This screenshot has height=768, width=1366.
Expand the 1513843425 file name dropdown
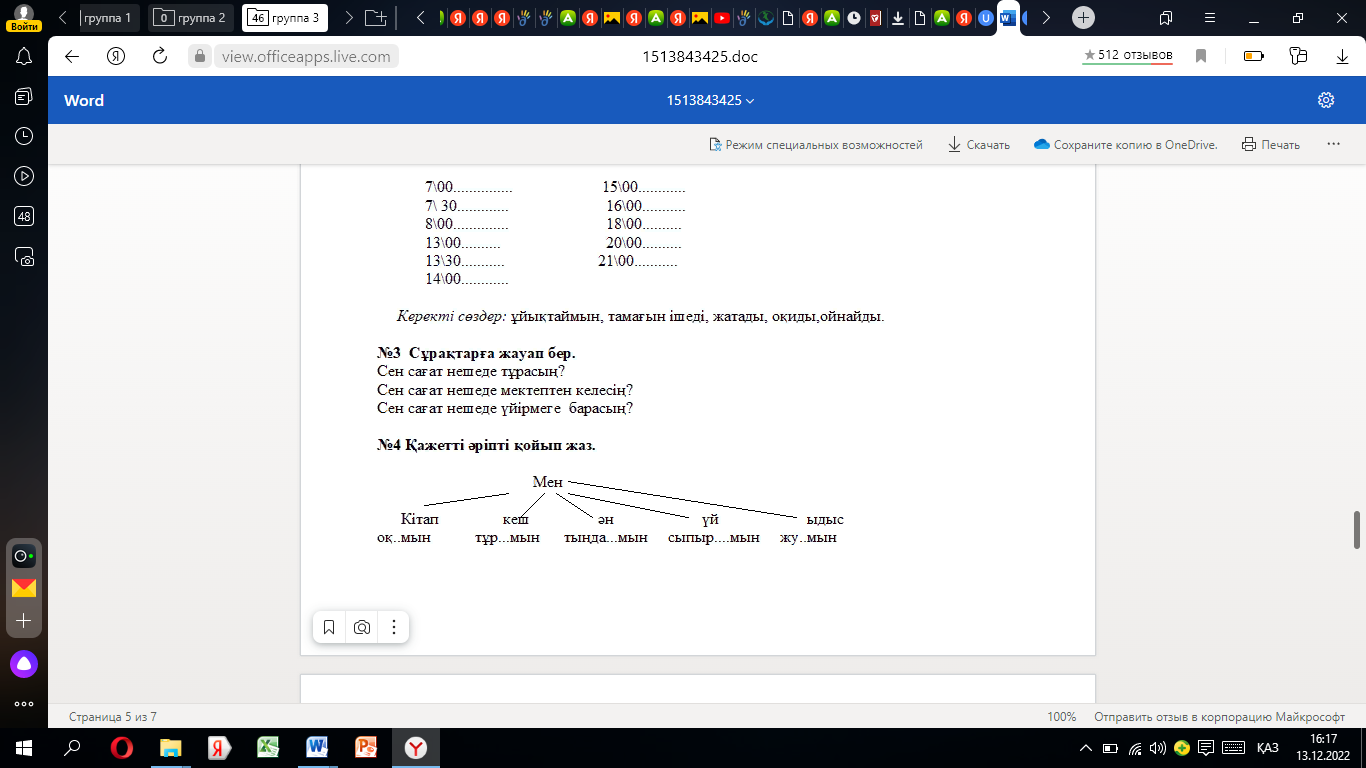tap(711, 100)
